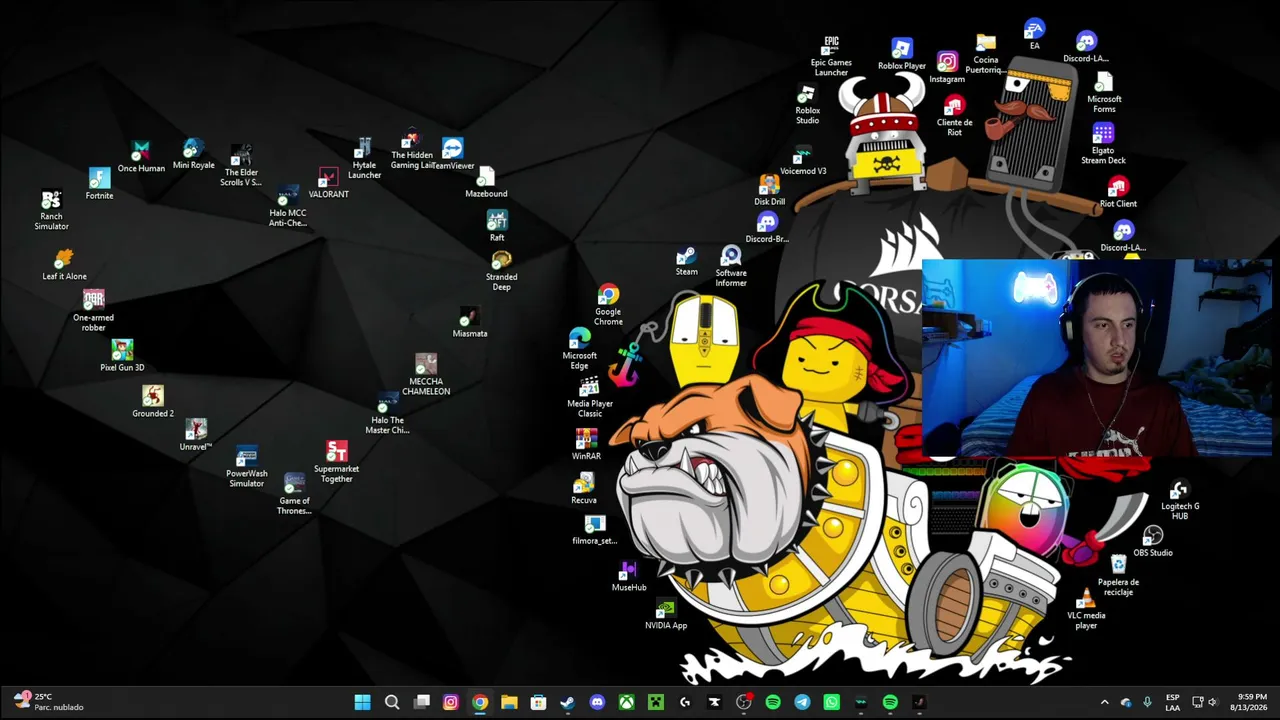1280x720 pixels.
Task: Select the OBS Studio desktop icon
Action: tap(1153, 542)
